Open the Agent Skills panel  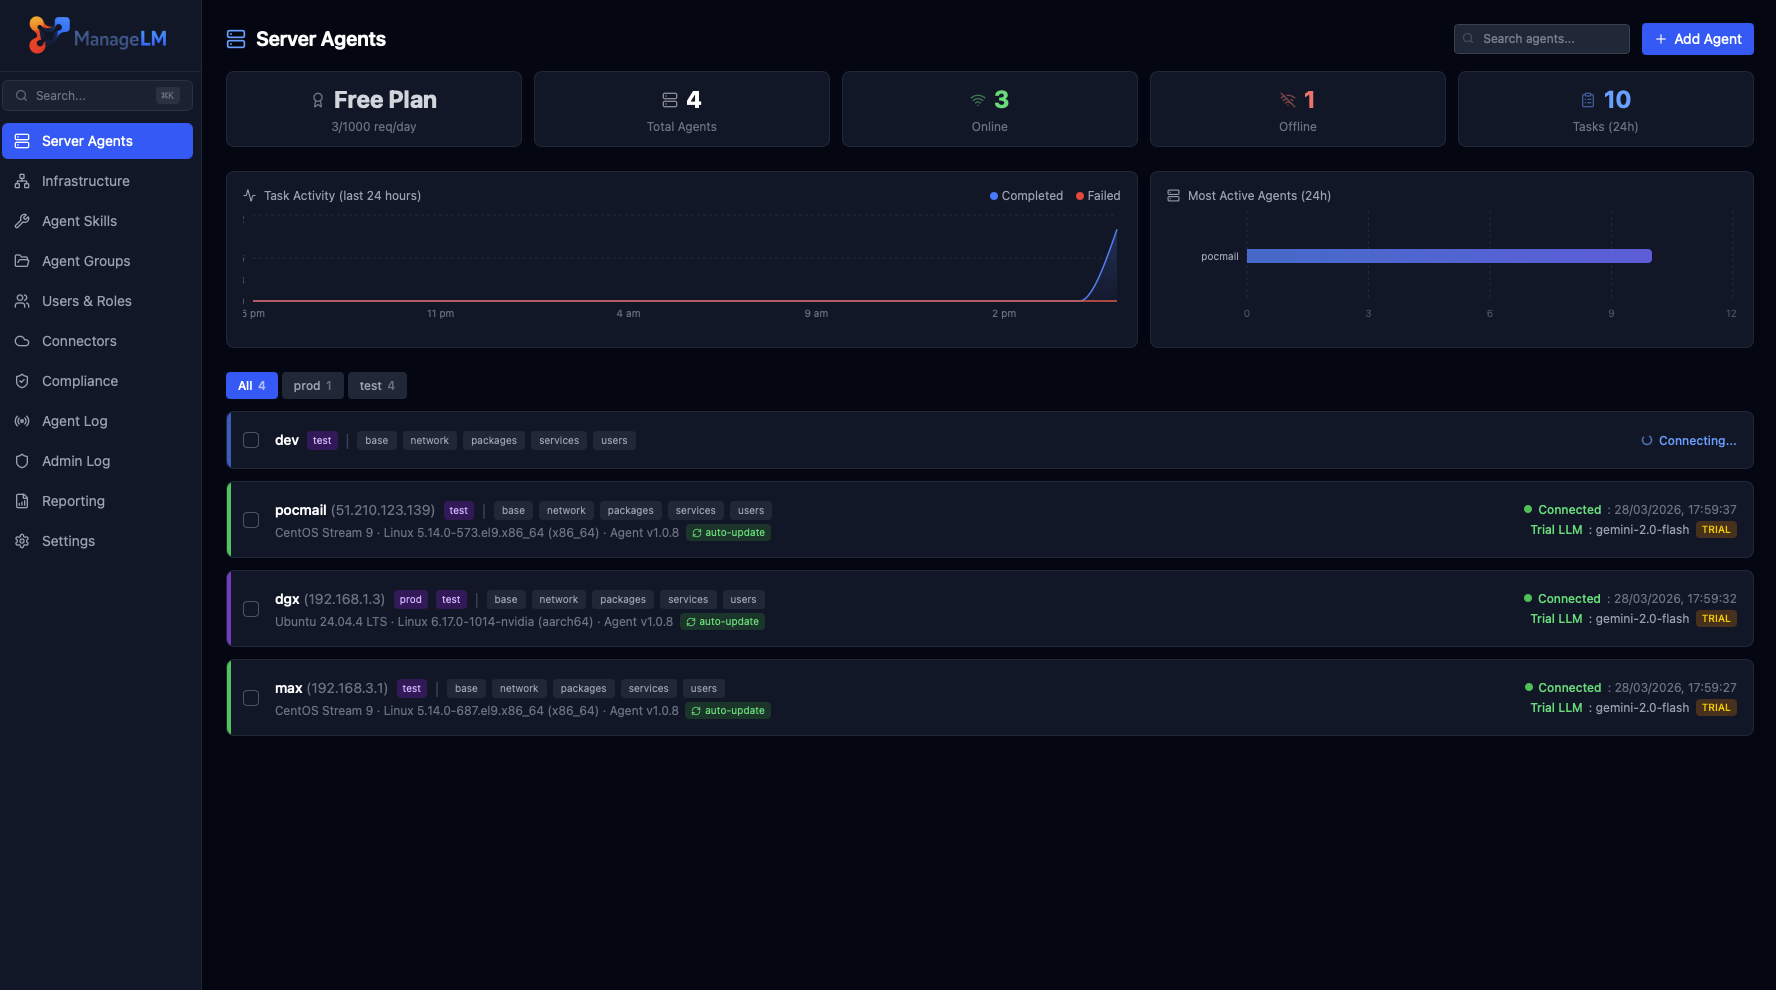pyautogui.click(x=78, y=221)
